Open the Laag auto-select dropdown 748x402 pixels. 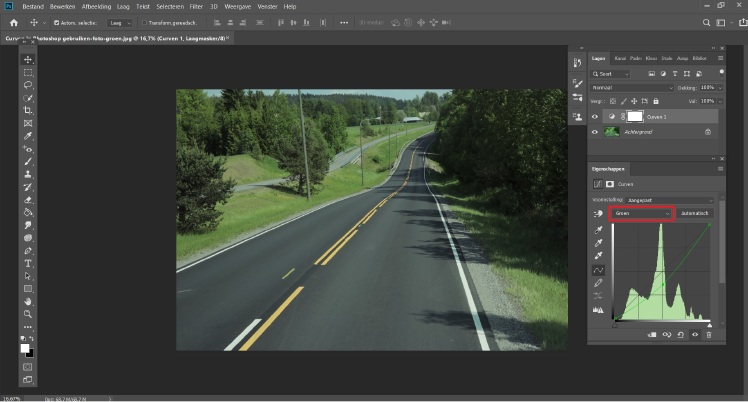coord(119,23)
